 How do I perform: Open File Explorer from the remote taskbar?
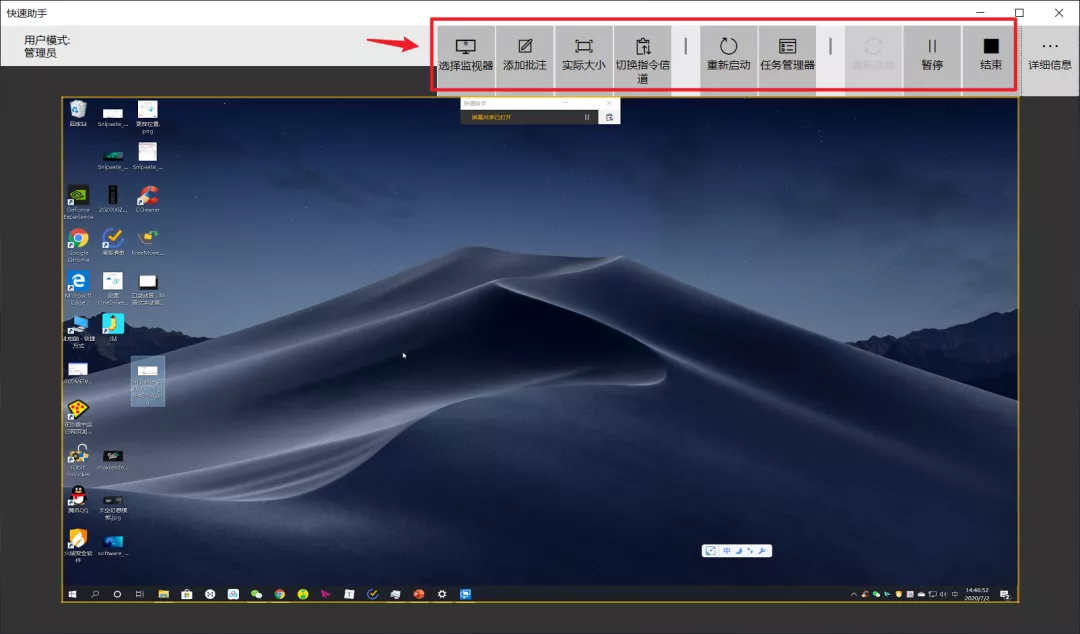pos(163,594)
